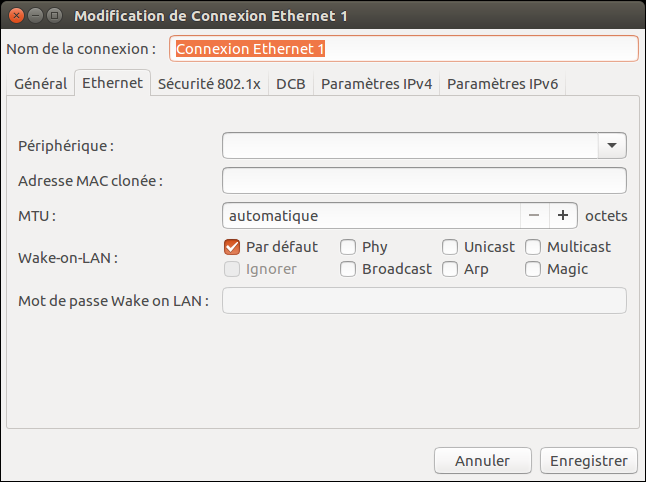646x482 pixels.
Task: Open the Paramètres IPv6 tab
Action: click(502, 84)
